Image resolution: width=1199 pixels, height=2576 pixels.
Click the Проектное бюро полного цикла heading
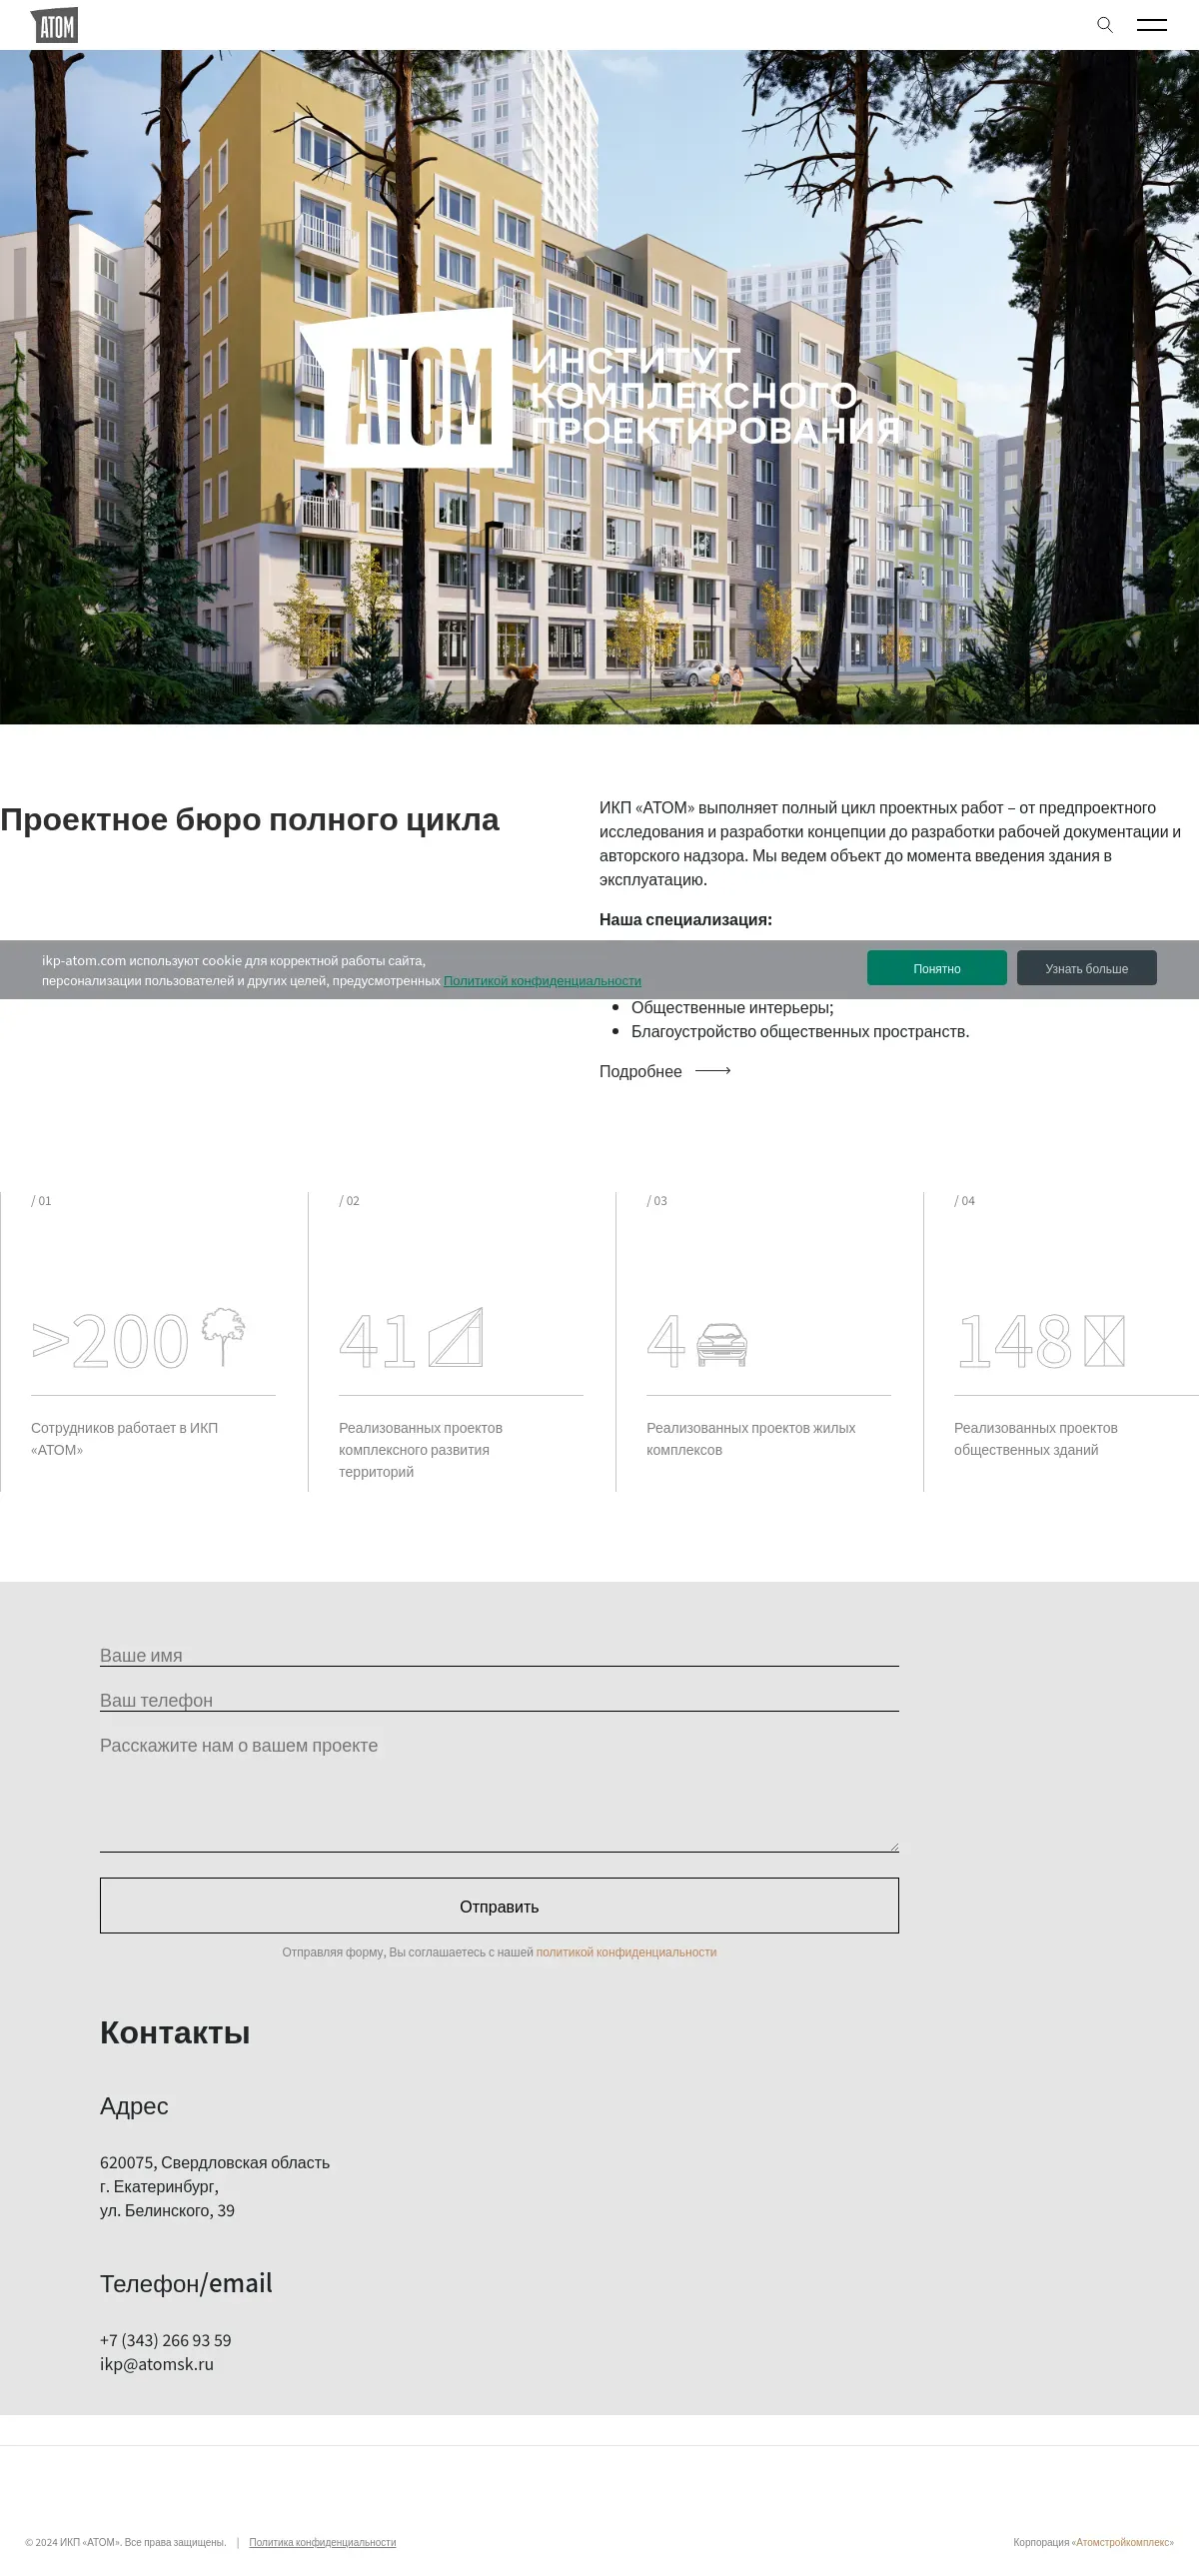(x=249, y=819)
